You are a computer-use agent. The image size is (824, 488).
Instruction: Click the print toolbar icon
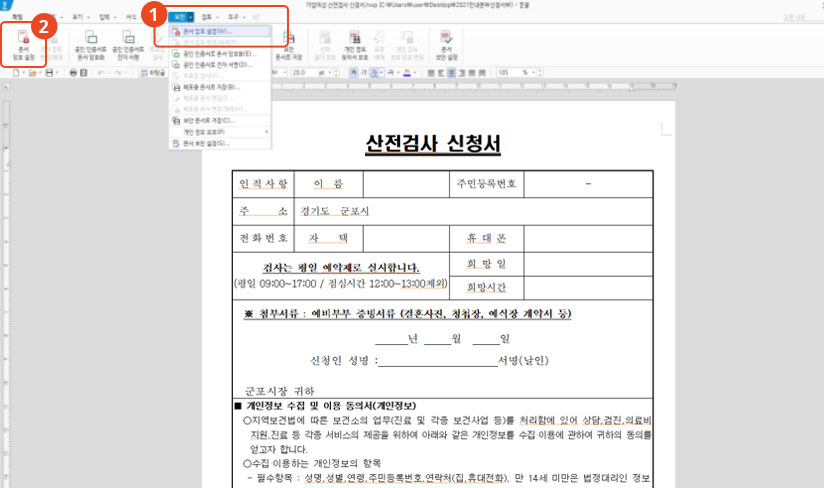(x=73, y=72)
